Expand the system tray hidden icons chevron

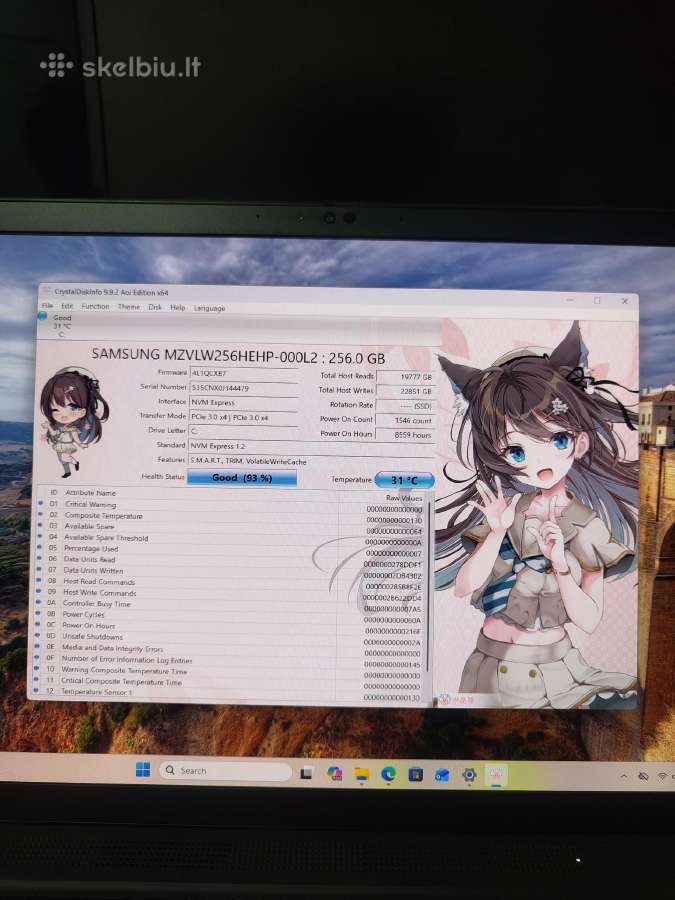[623, 777]
